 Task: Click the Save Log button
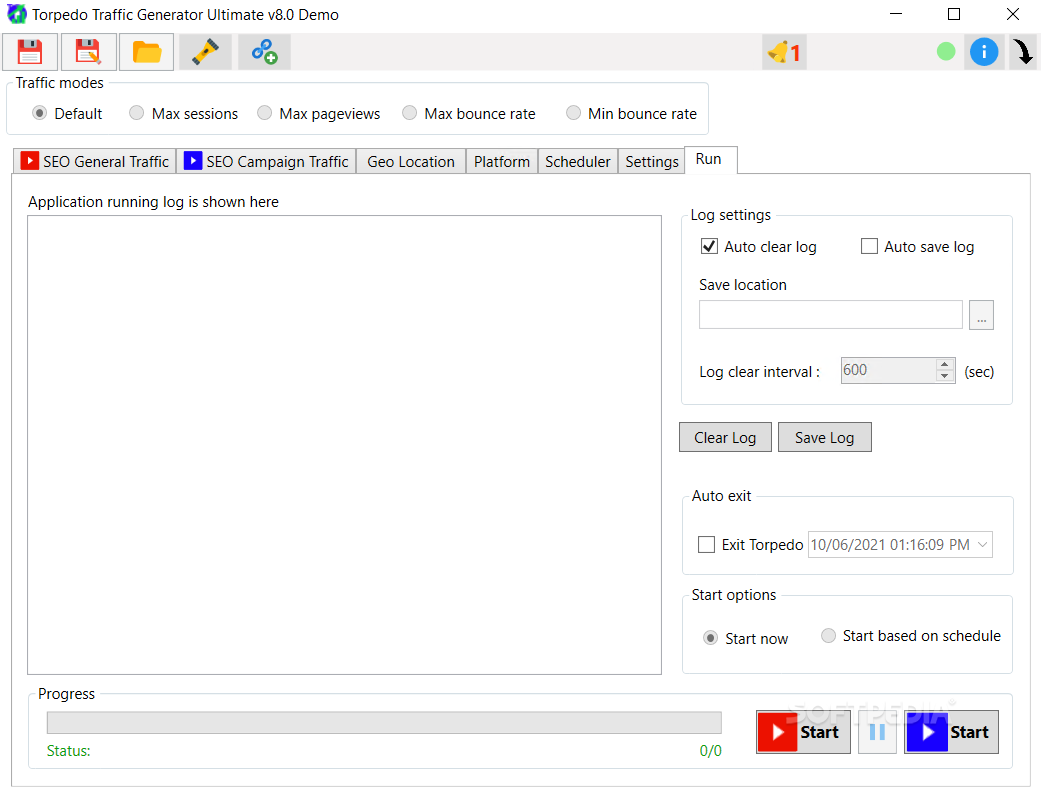coord(824,437)
